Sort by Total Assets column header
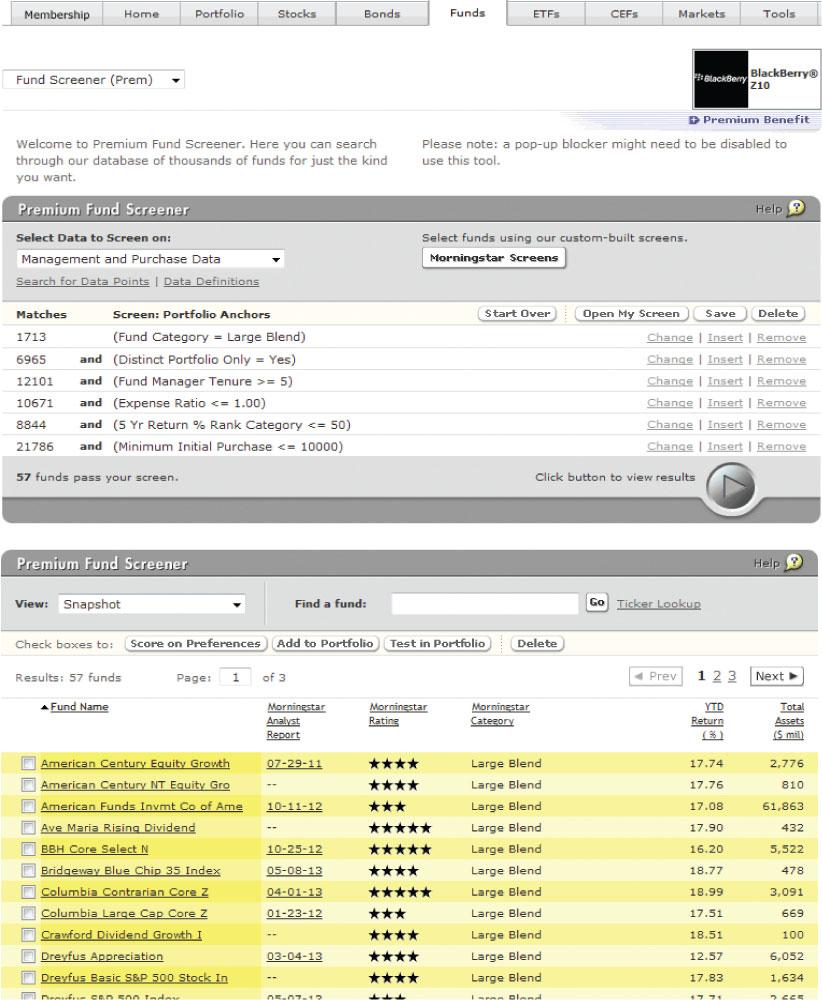This screenshot has width=822, height=1000. (789, 721)
